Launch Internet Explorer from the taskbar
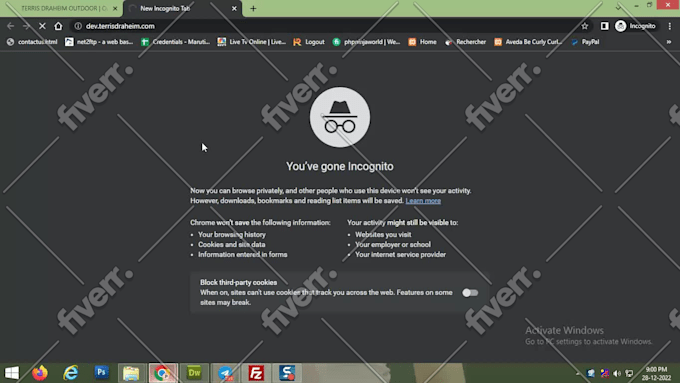Image resolution: width=680 pixels, height=383 pixels. (71, 373)
